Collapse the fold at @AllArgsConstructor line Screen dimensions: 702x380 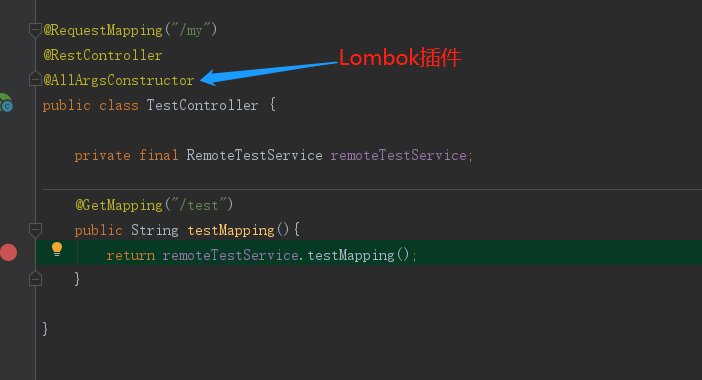click(x=35, y=80)
